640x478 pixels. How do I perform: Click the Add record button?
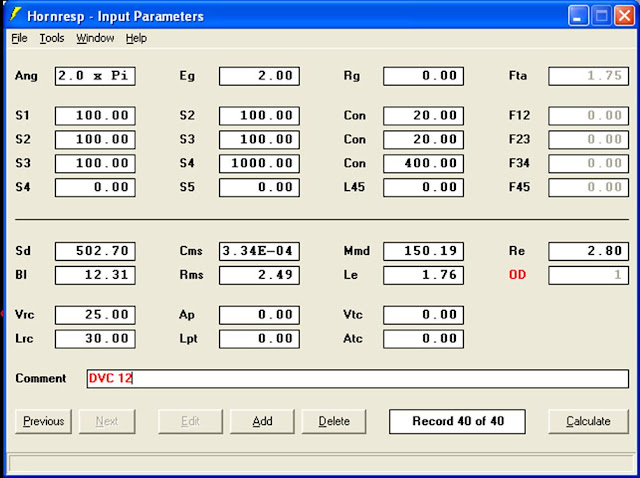tap(262, 421)
